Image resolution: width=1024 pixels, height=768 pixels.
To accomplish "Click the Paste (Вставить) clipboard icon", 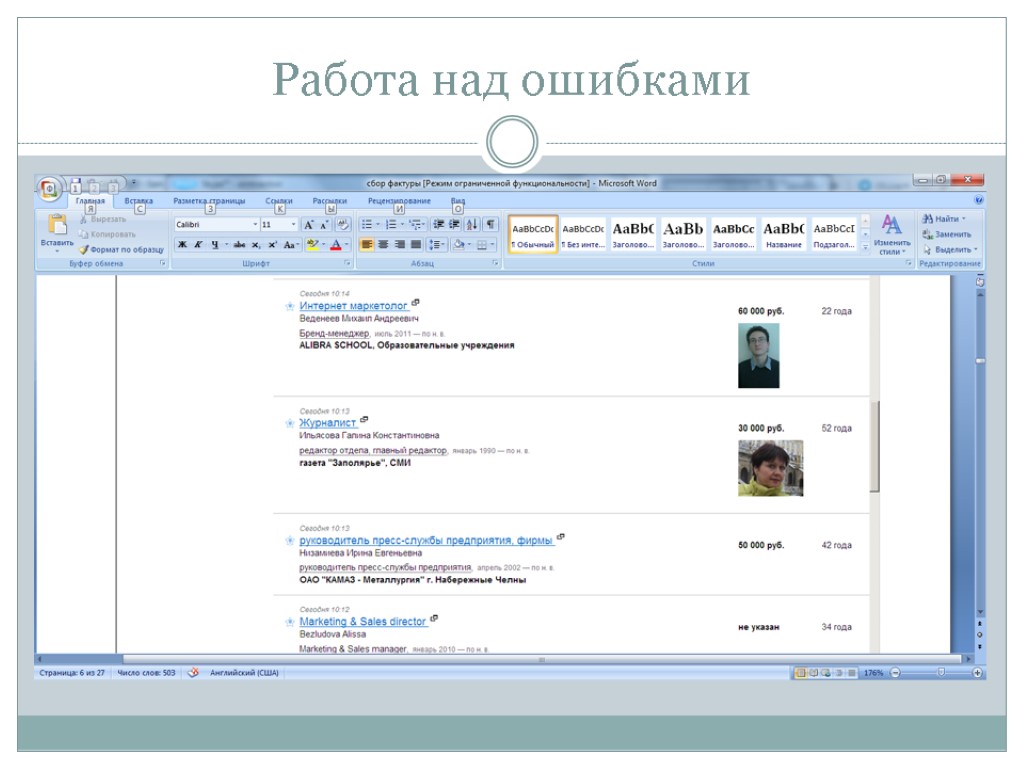I will (x=57, y=225).
